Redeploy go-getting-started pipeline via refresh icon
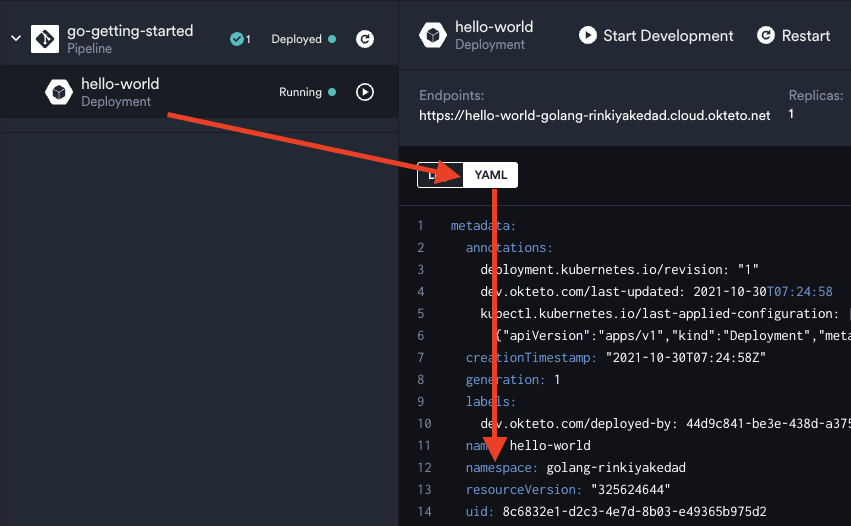 click(x=365, y=39)
